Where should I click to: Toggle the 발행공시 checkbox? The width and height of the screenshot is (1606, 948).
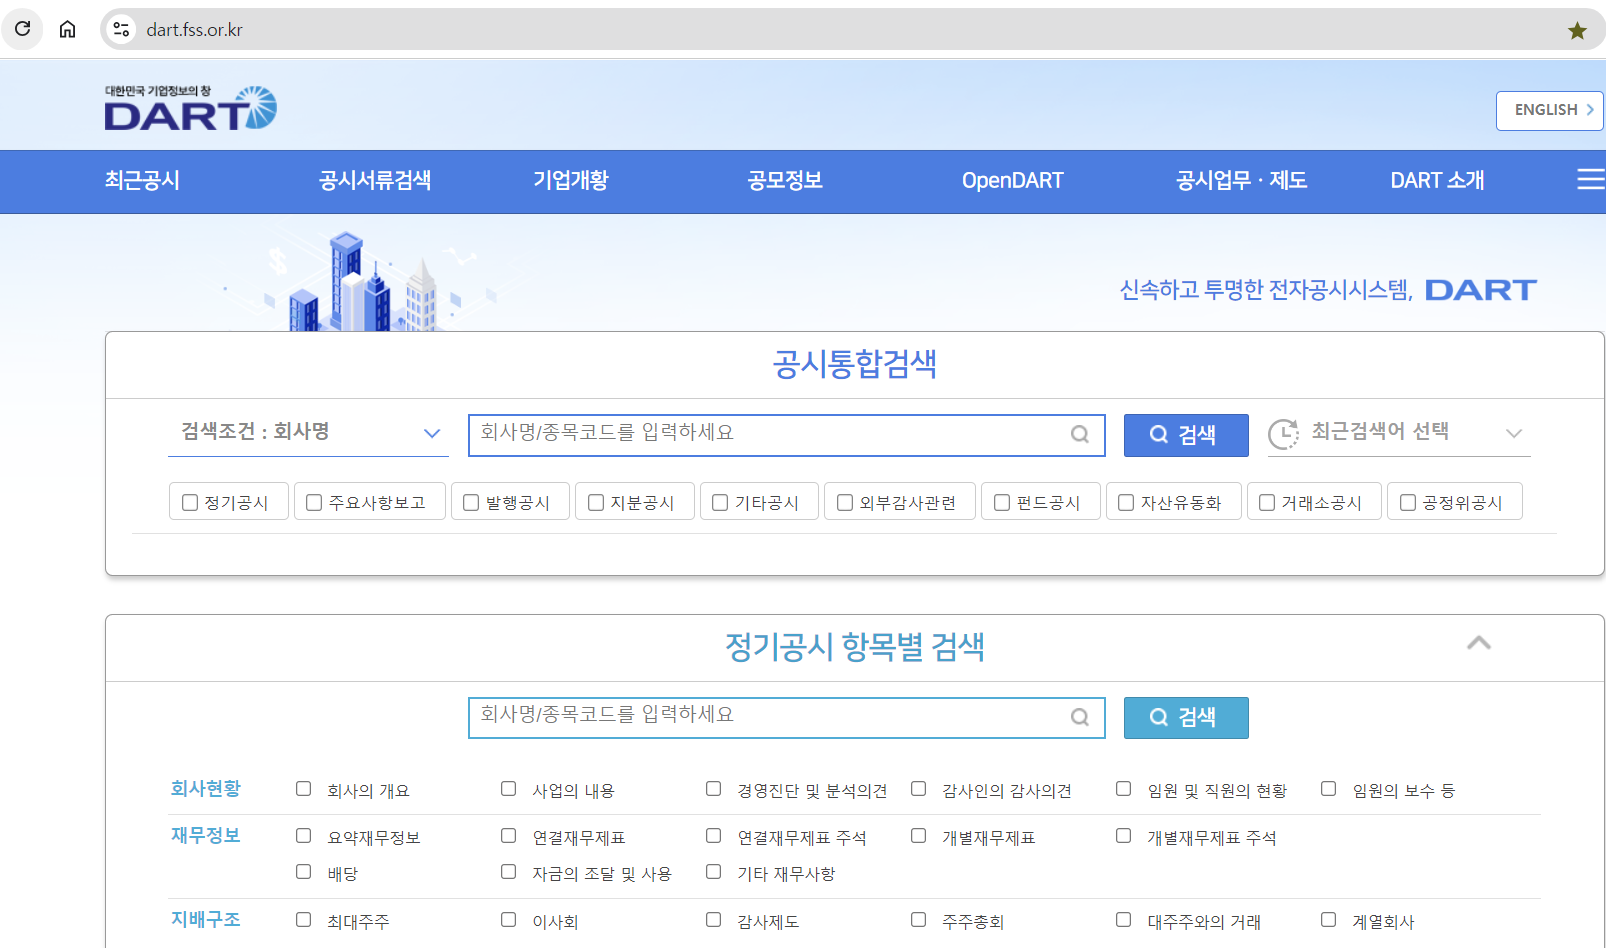coord(471,502)
